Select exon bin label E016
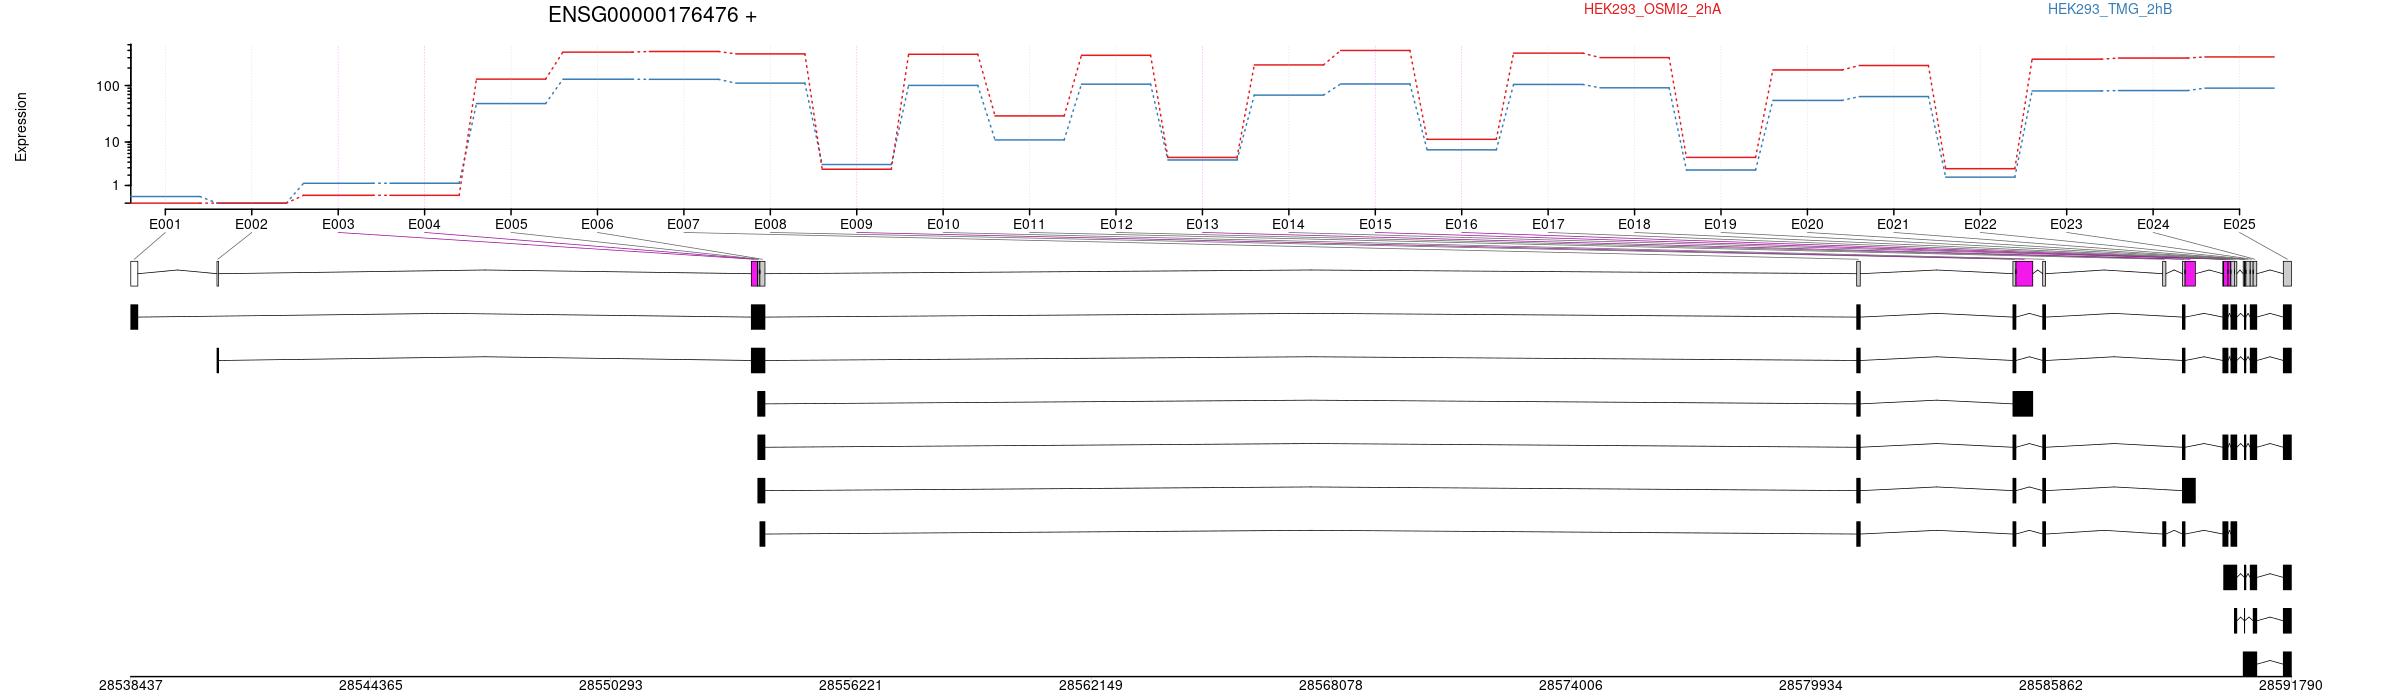 (1461, 225)
